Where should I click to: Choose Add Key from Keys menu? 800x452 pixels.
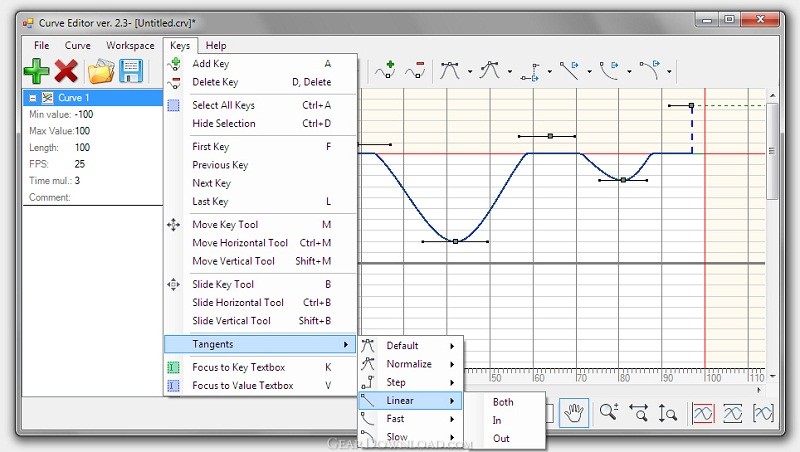tap(260, 64)
